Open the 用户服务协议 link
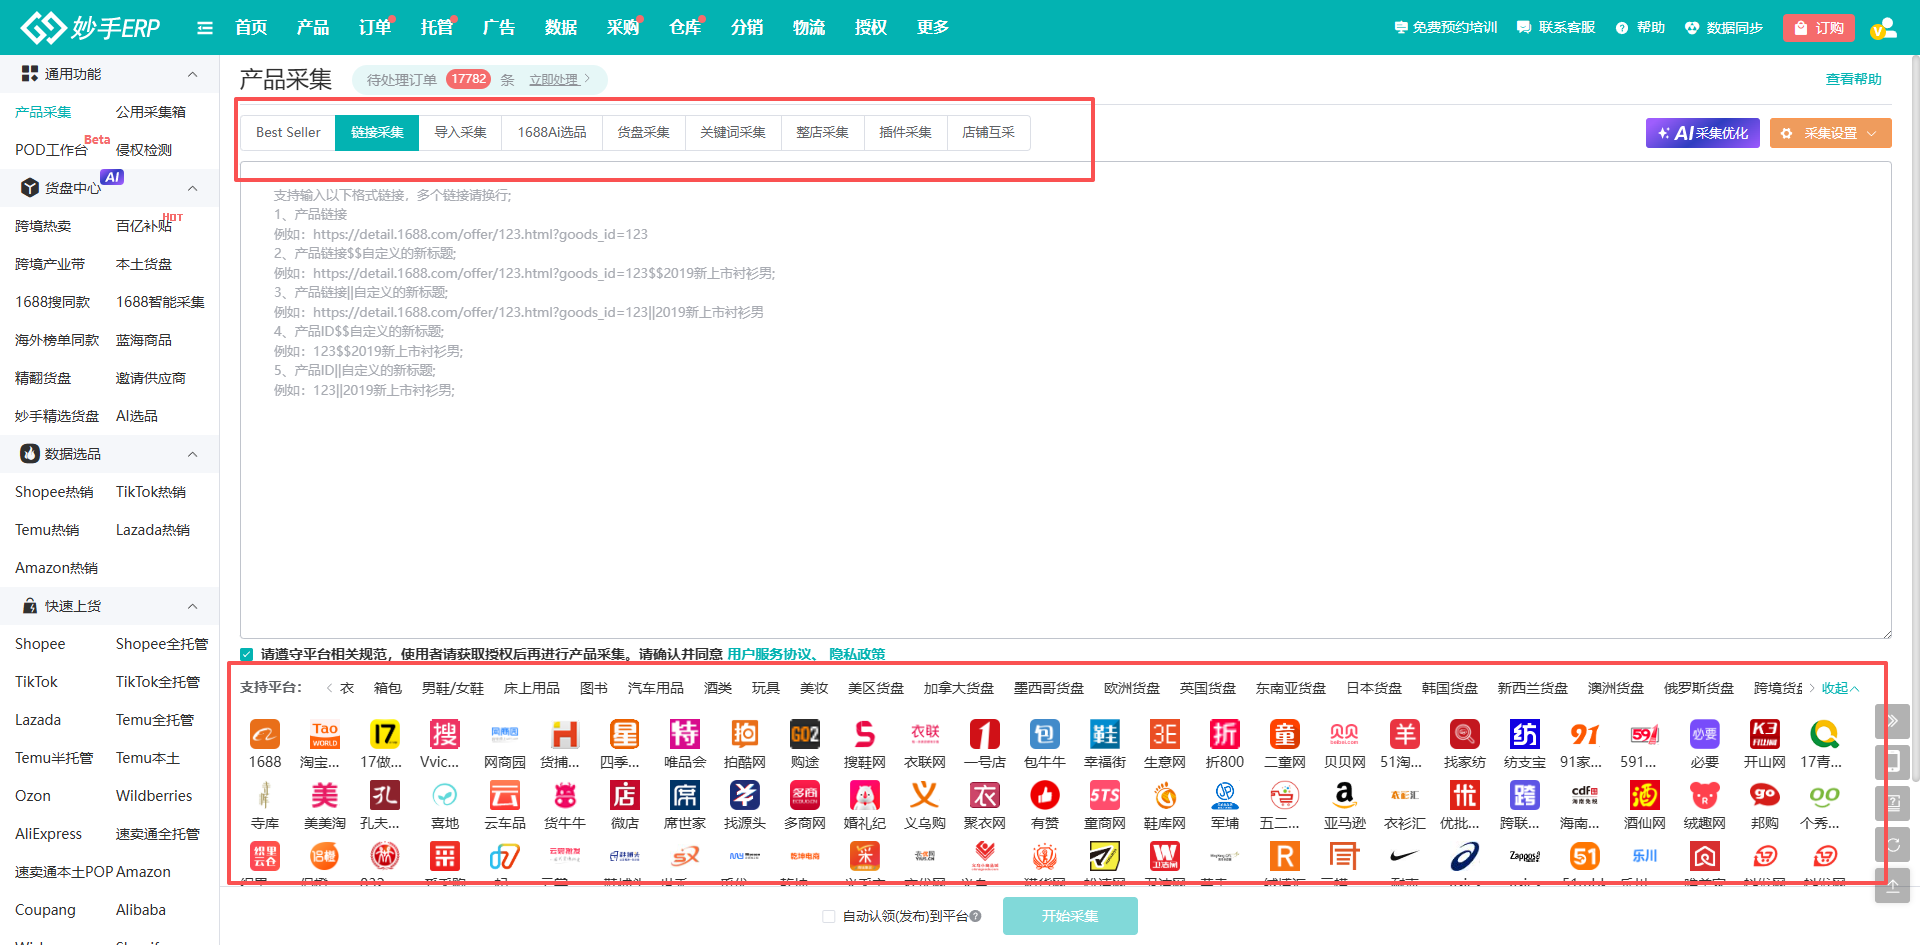This screenshot has width=1920, height=945. pyautogui.click(x=769, y=654)
